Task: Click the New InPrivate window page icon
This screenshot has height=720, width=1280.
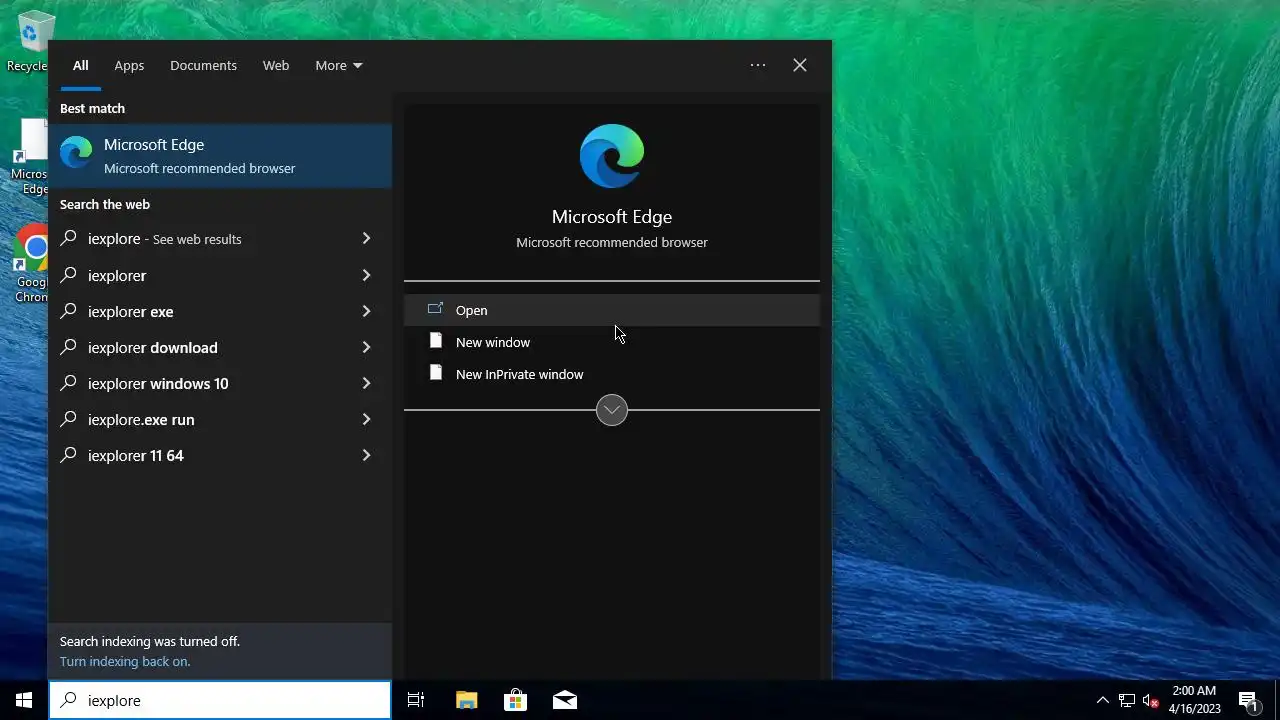Action: (435, 373)
